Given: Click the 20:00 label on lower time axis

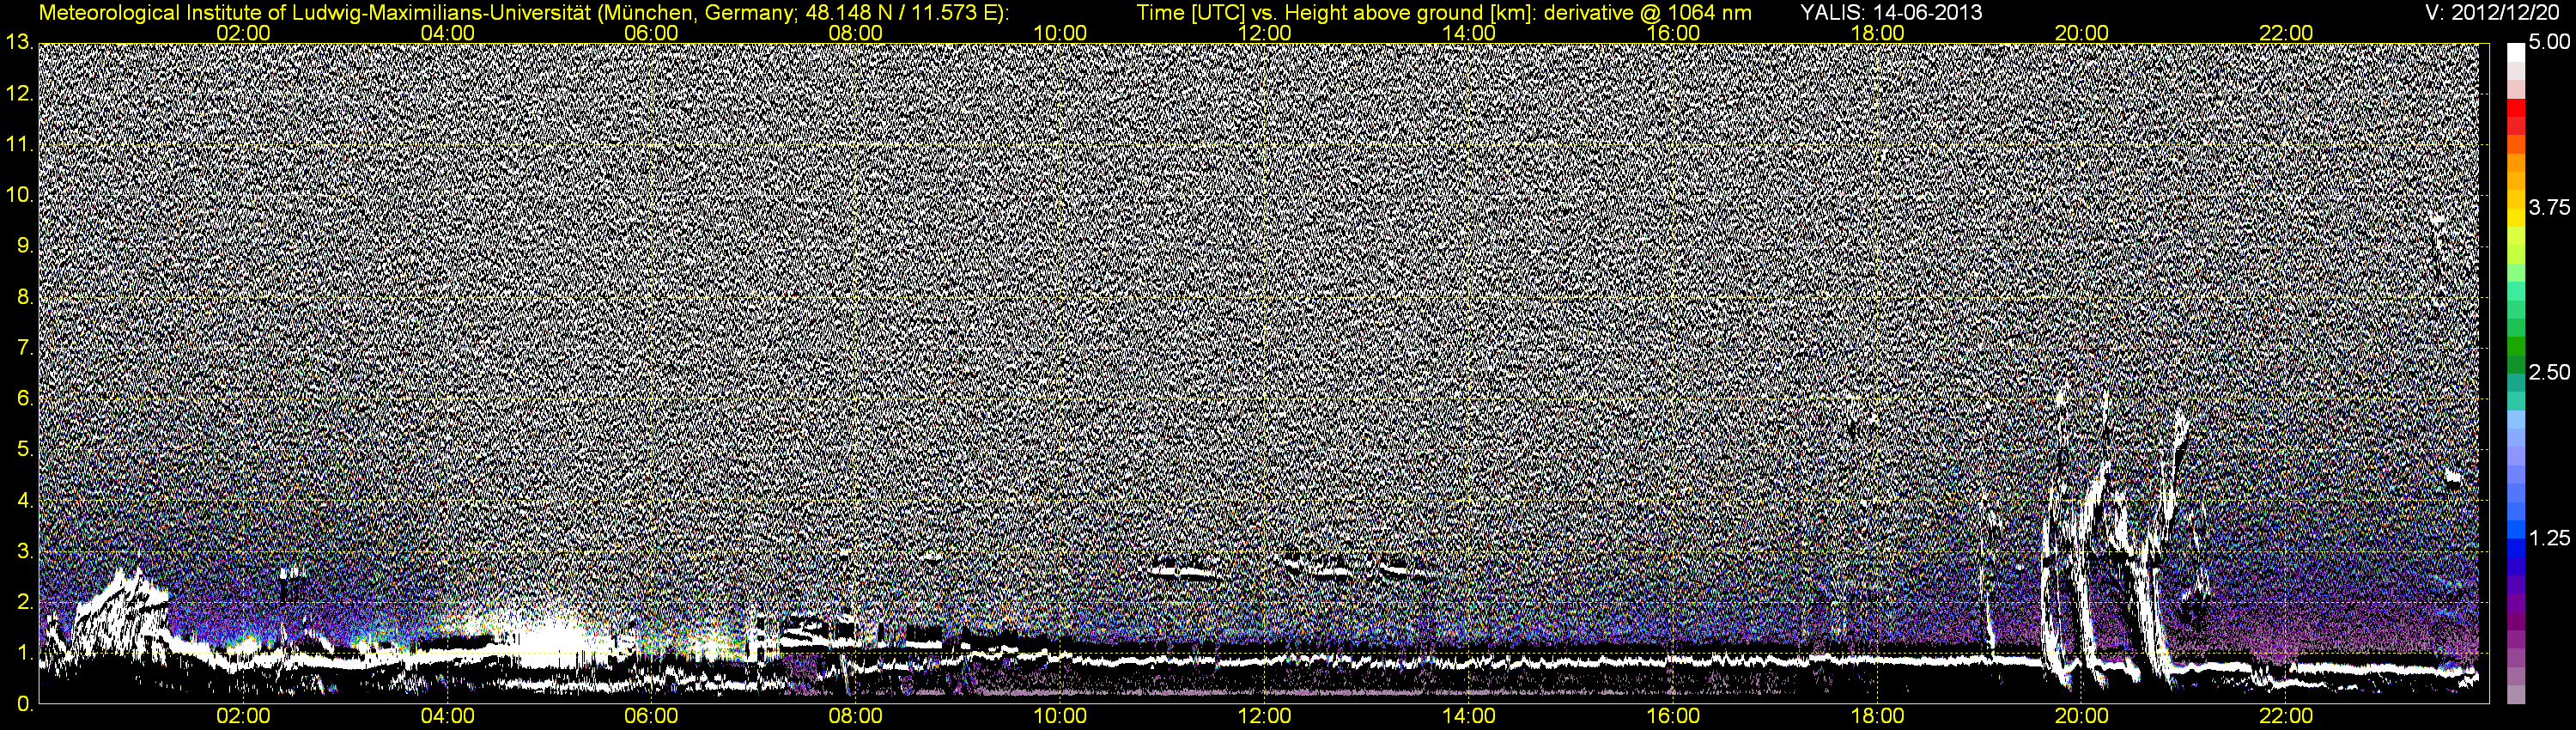Looking at the screenshot, I should [2082, 717].
